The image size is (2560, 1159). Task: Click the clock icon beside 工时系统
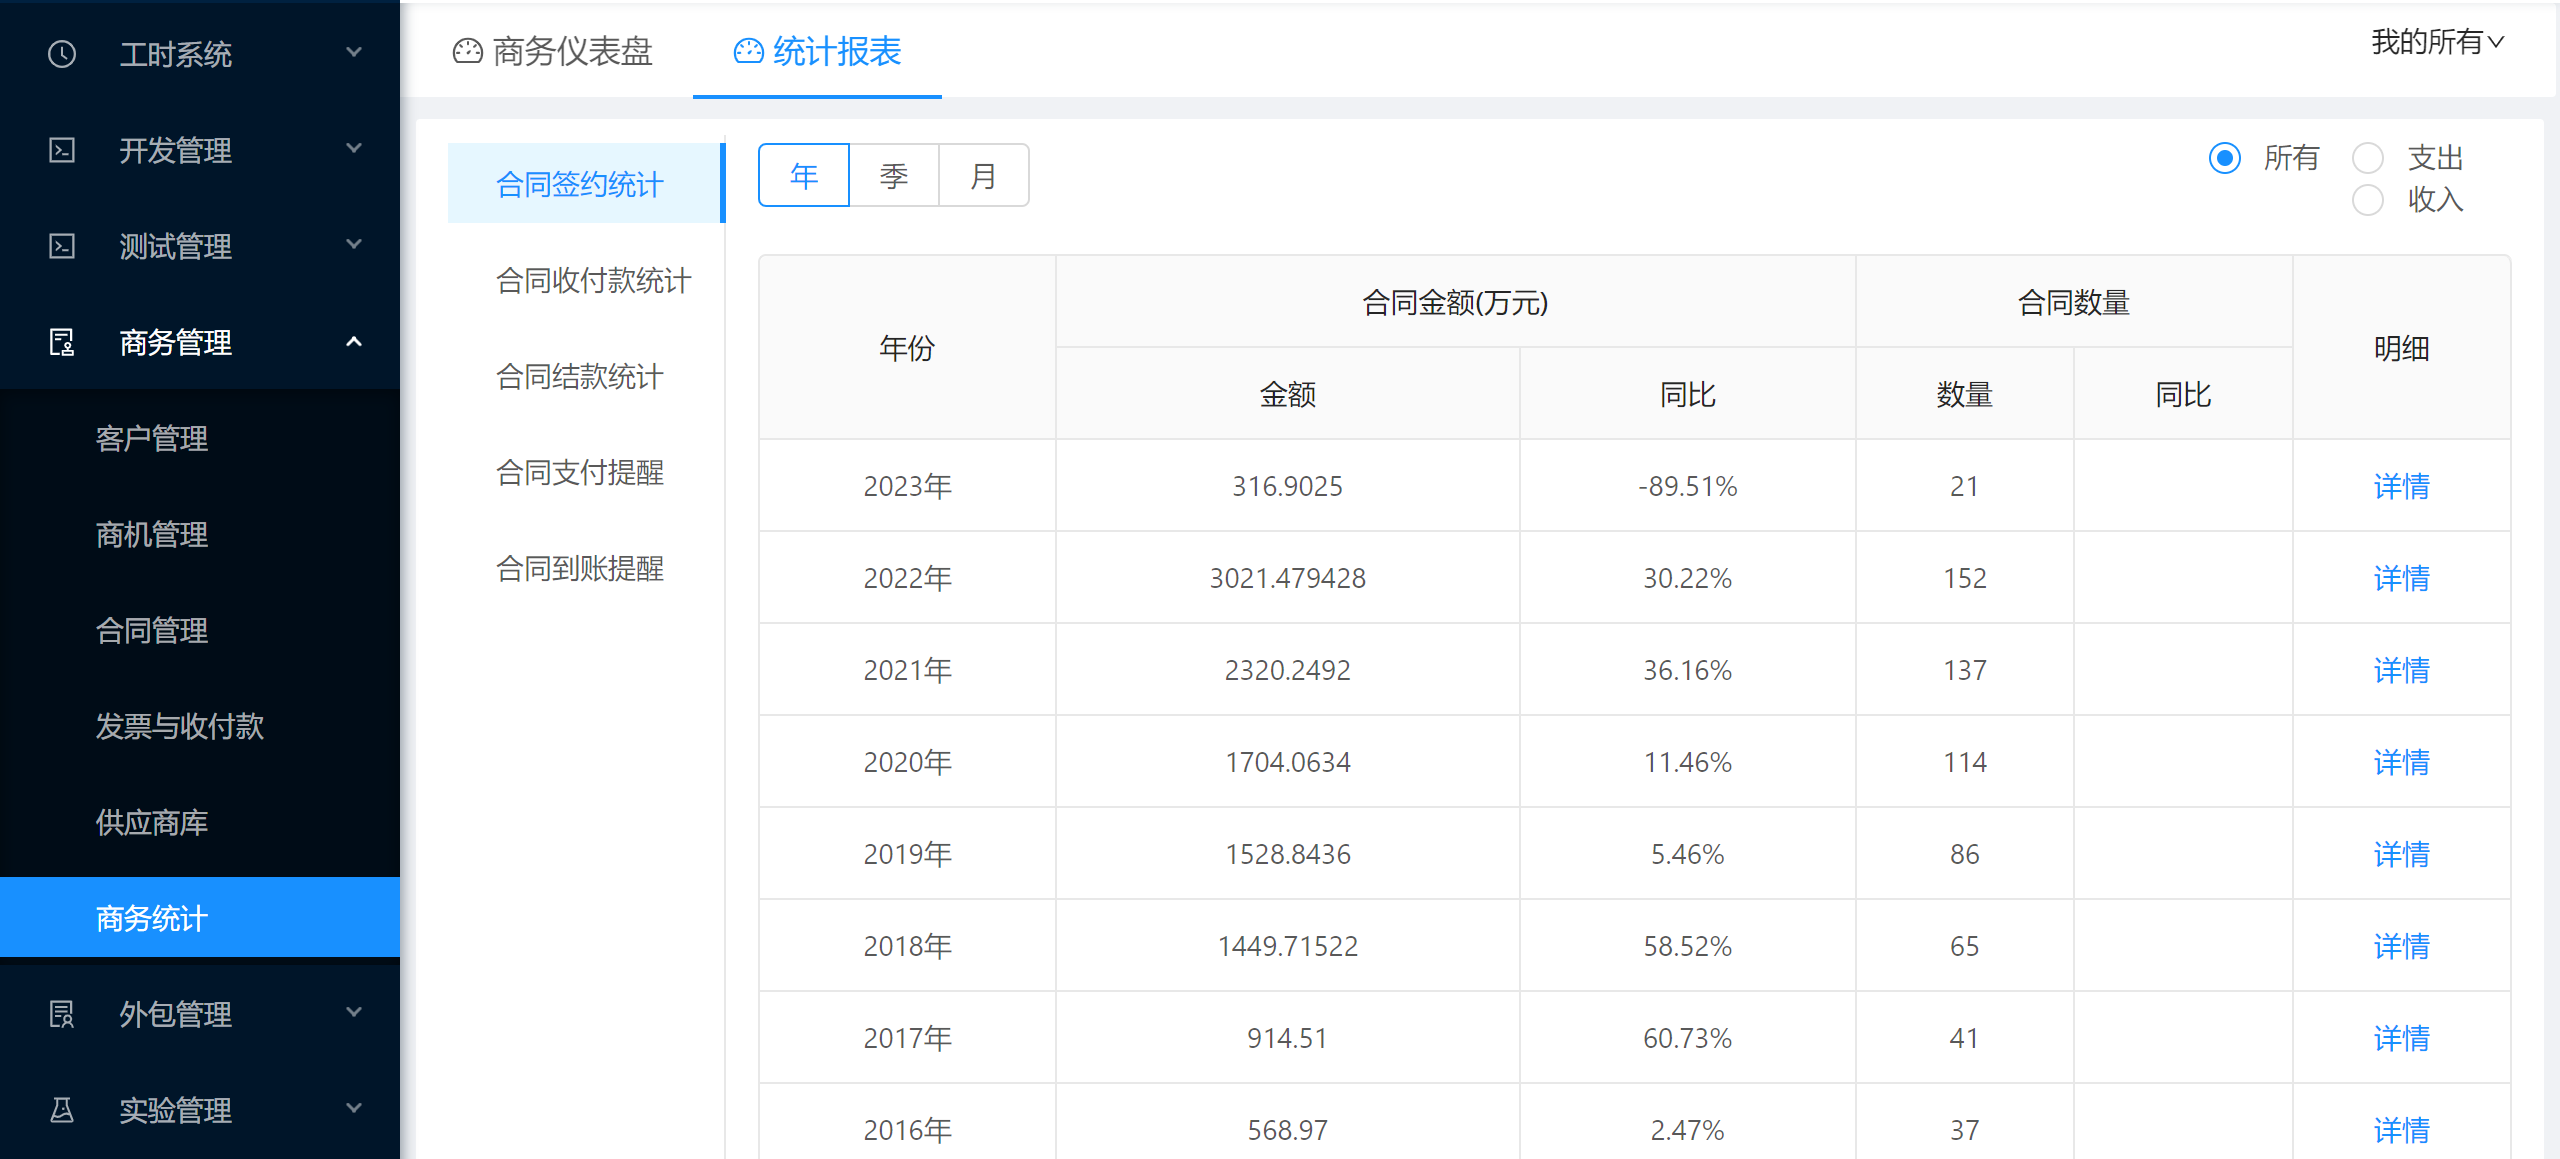62,54
